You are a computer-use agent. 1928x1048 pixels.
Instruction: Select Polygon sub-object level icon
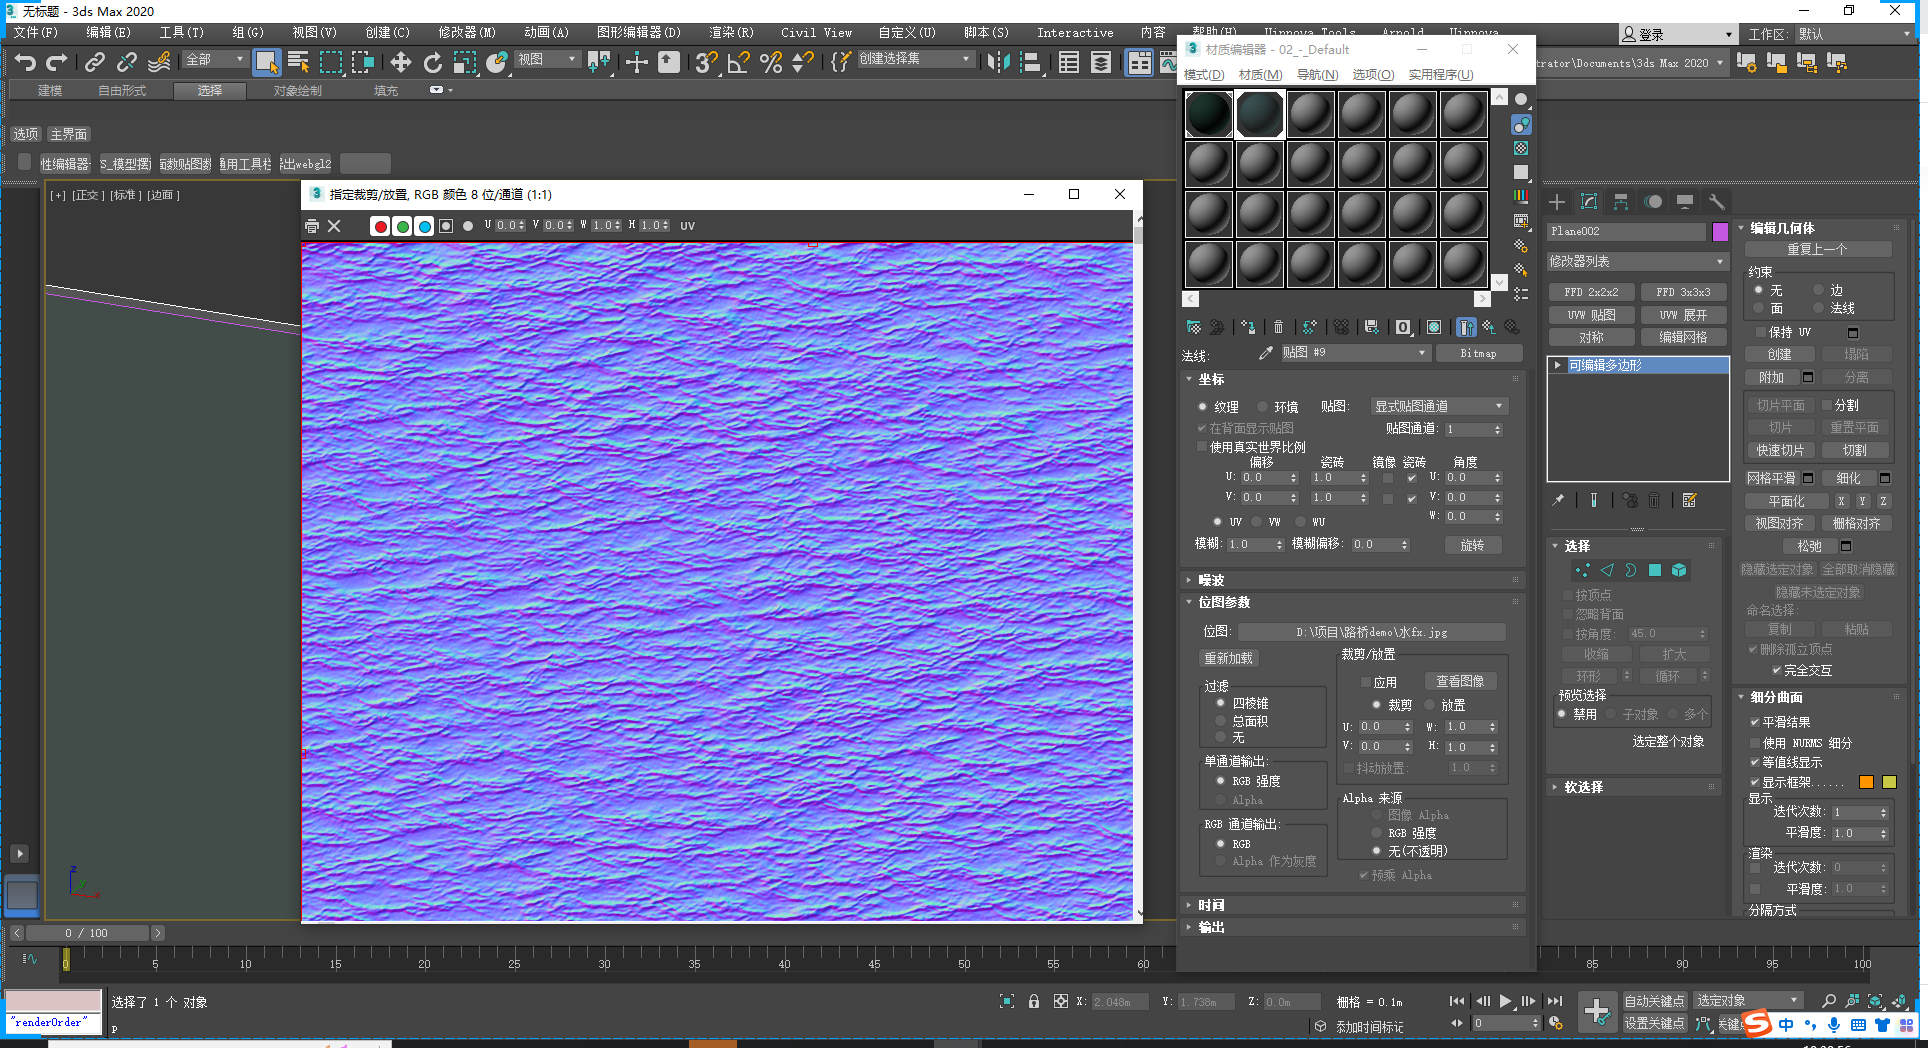(1655, 570)
